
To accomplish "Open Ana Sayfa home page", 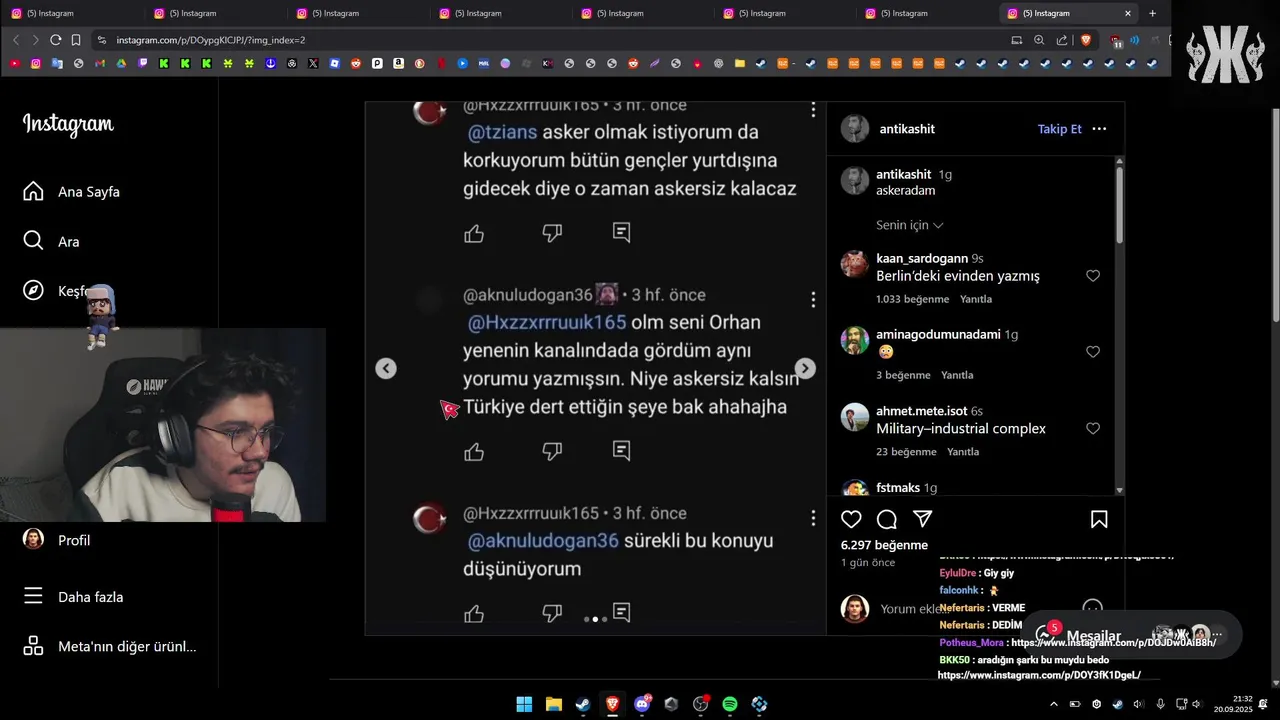I will [72, 191].
